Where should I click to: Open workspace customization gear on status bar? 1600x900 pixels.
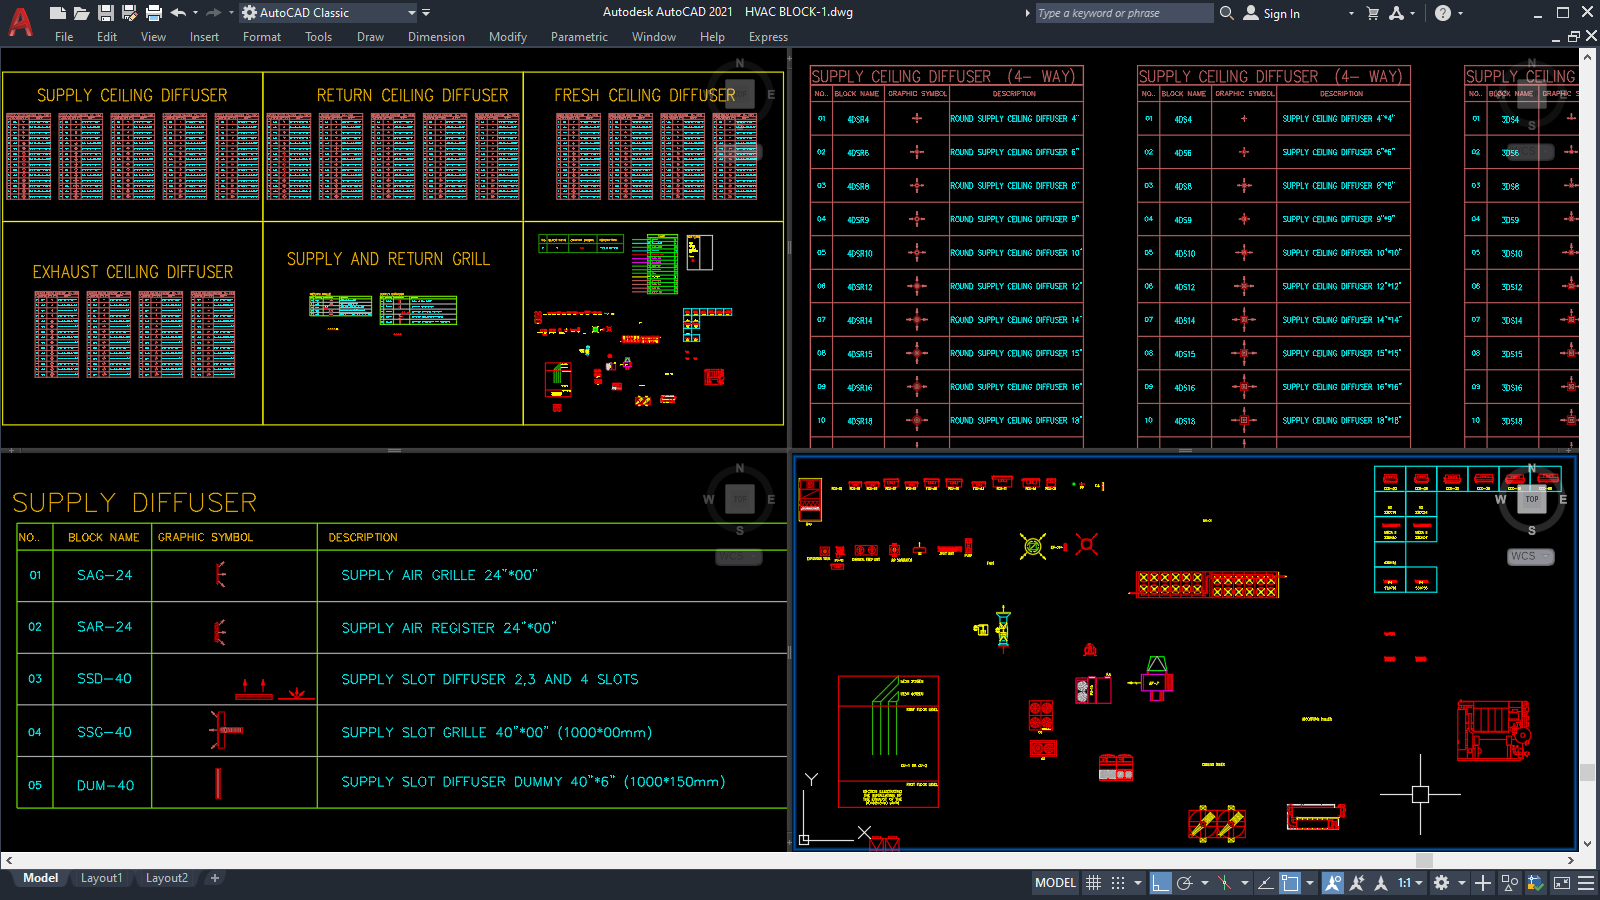click(1439, 883)
